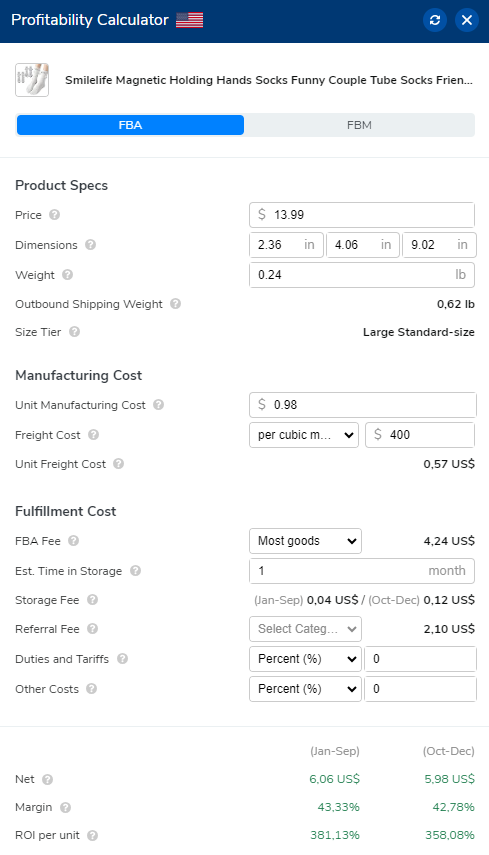Expand the FBA Fee Most goods dropdown
Viewport: 489px width, 855px height.
coord(305,541)
